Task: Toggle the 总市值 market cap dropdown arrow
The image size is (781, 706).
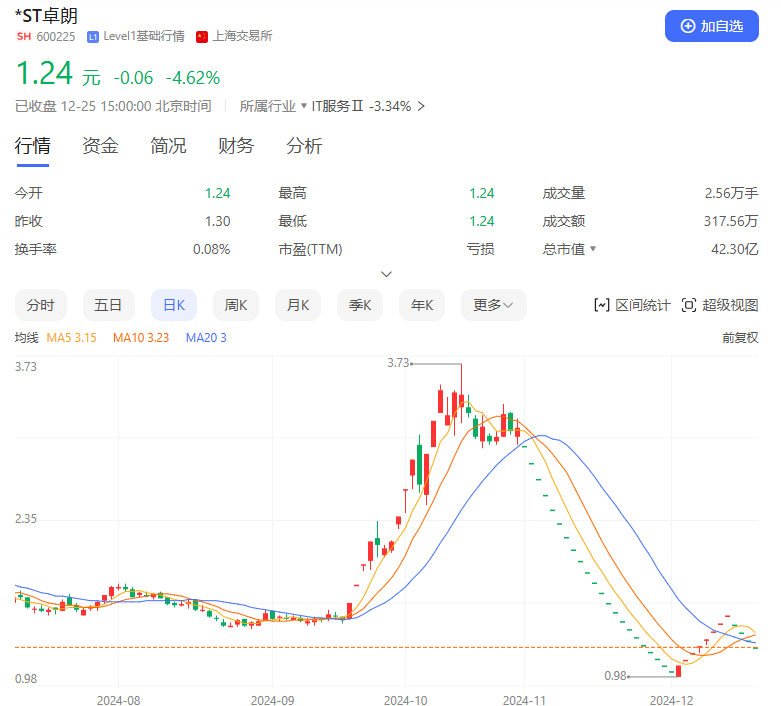Action: tap(593, 249)
